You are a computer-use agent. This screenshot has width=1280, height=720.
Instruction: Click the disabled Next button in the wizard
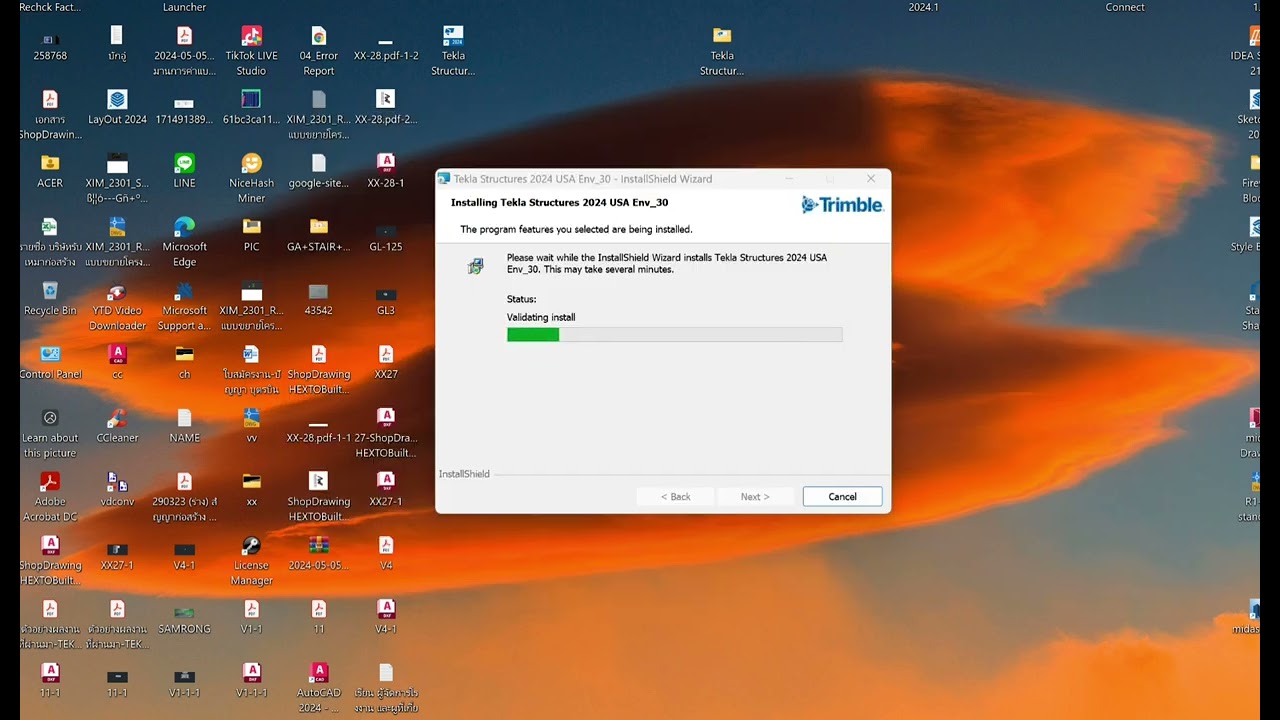coord(755,497)
